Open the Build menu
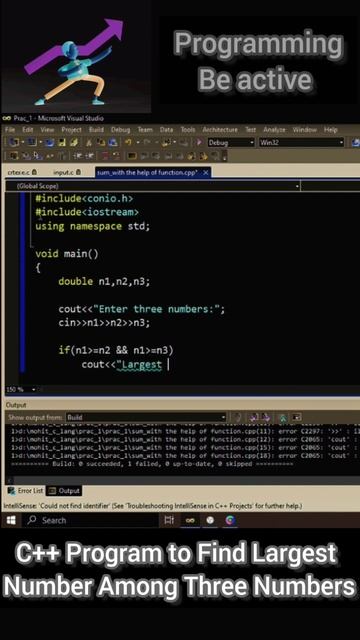Image resolution: width=360 pixels, height=640 pixels. click(96, 129)
